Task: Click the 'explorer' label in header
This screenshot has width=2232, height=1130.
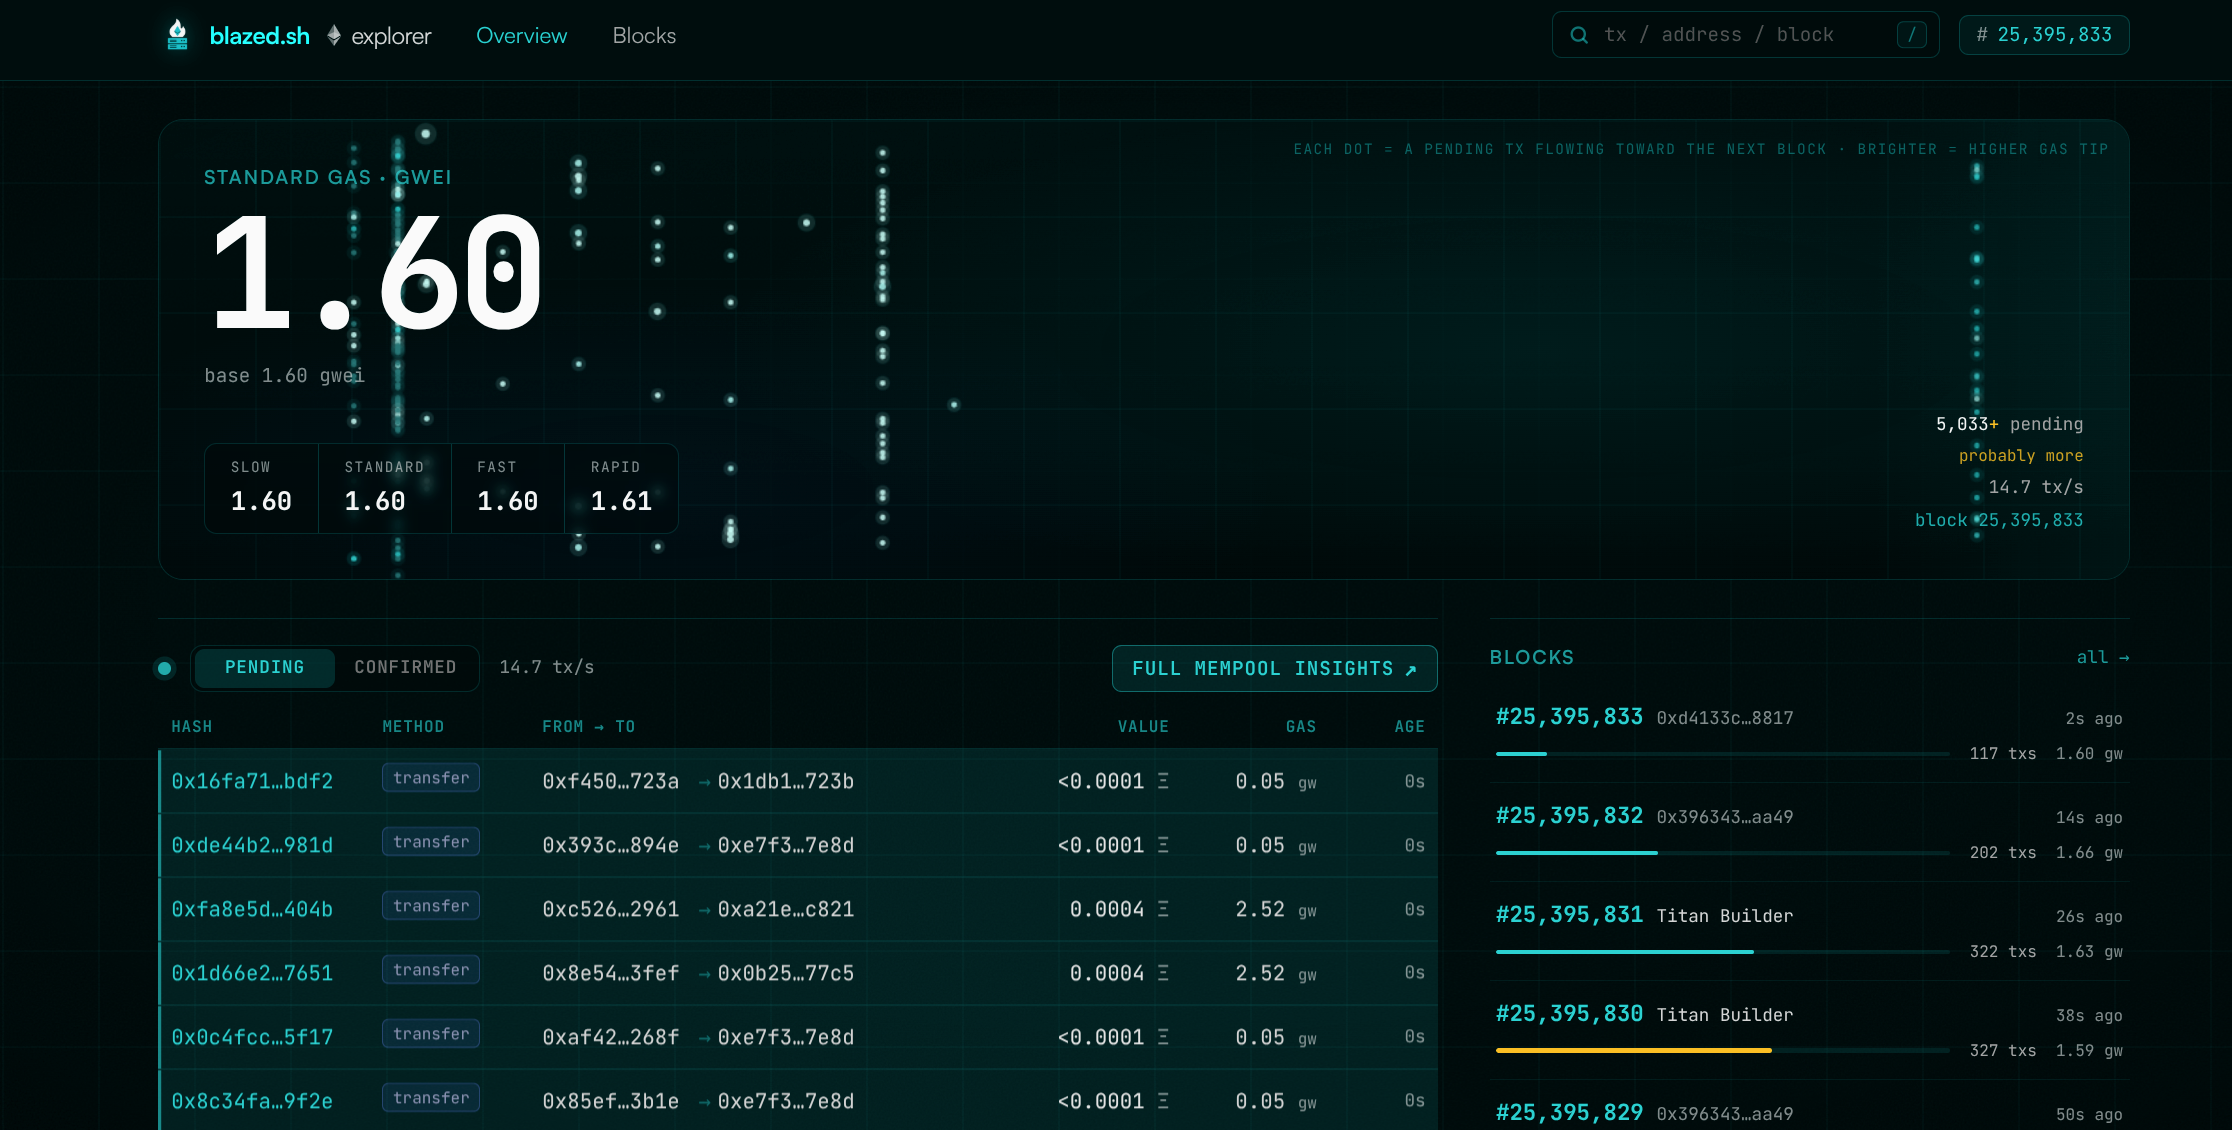Action: coord(391,37)
